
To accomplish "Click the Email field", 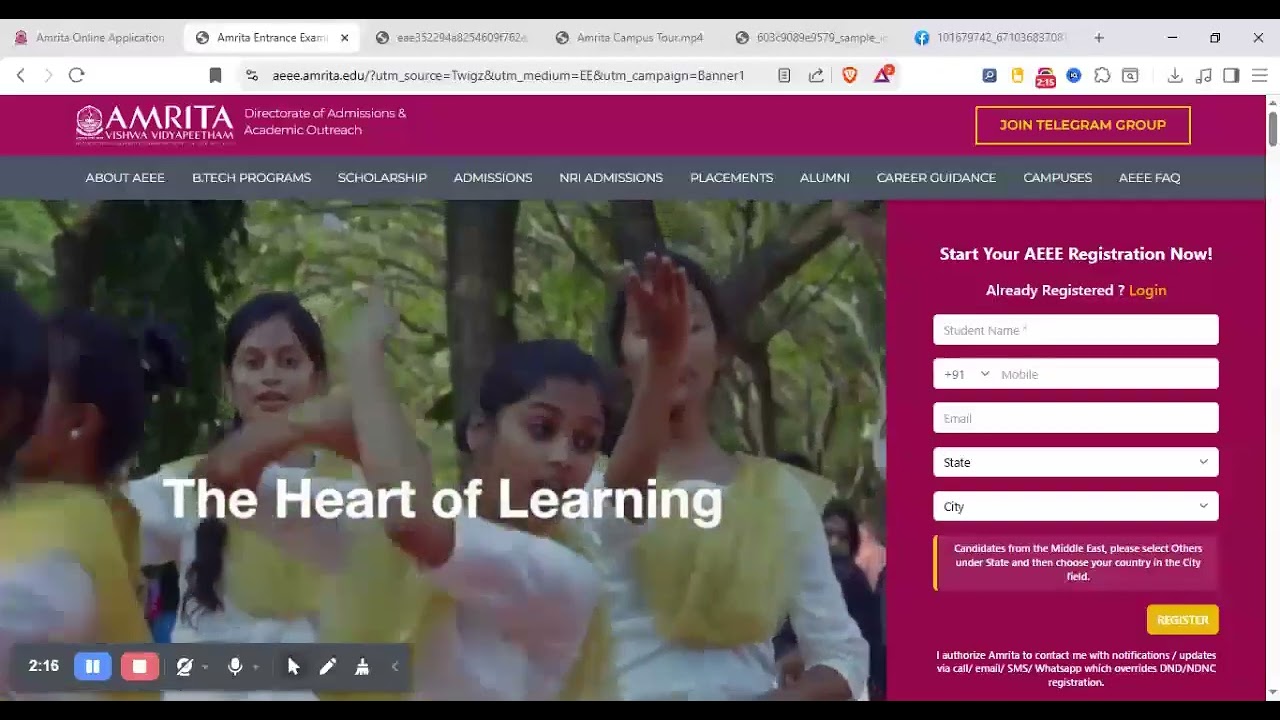I will 1076,418.
